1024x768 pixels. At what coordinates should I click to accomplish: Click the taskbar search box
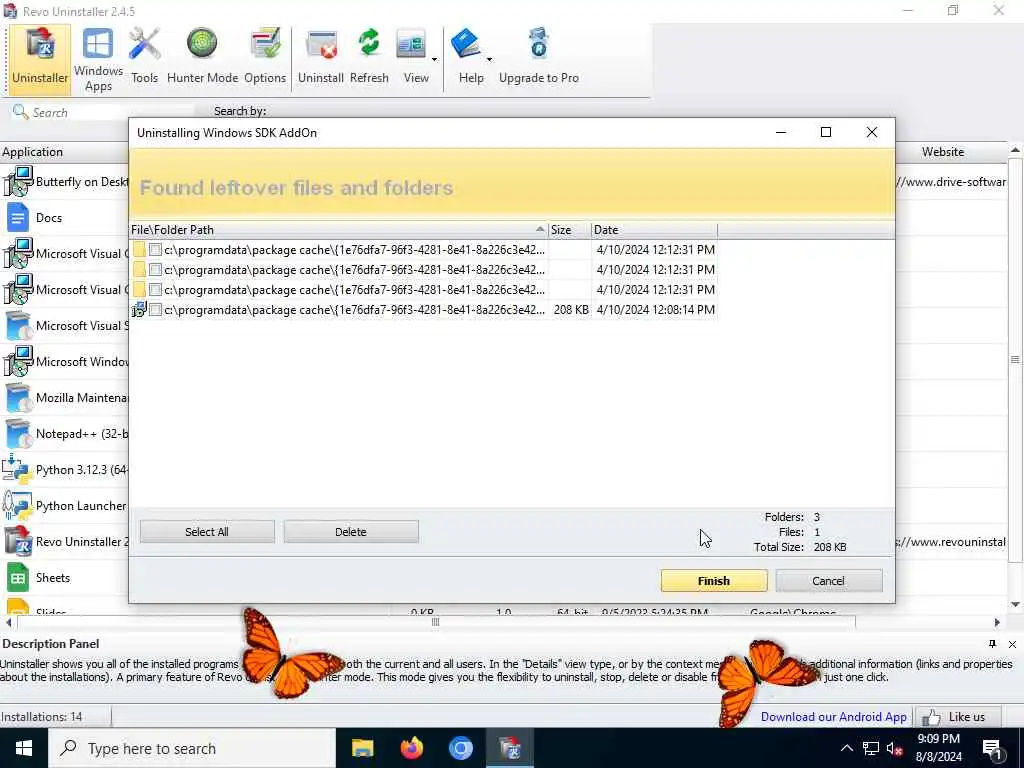click(x=192, y=748)
